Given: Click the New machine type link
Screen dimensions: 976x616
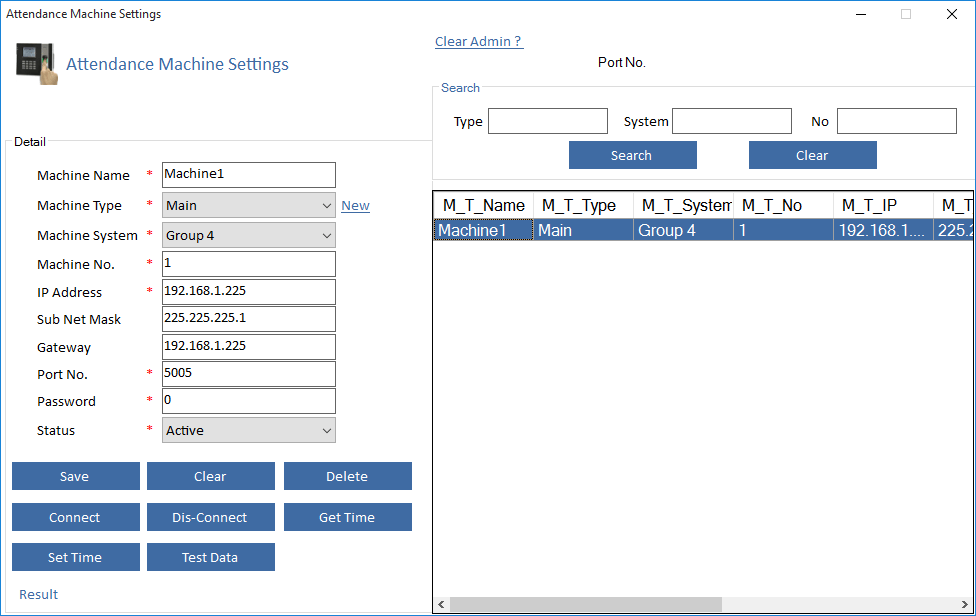Looking at the screenshot, I should [x=355, y=205].
